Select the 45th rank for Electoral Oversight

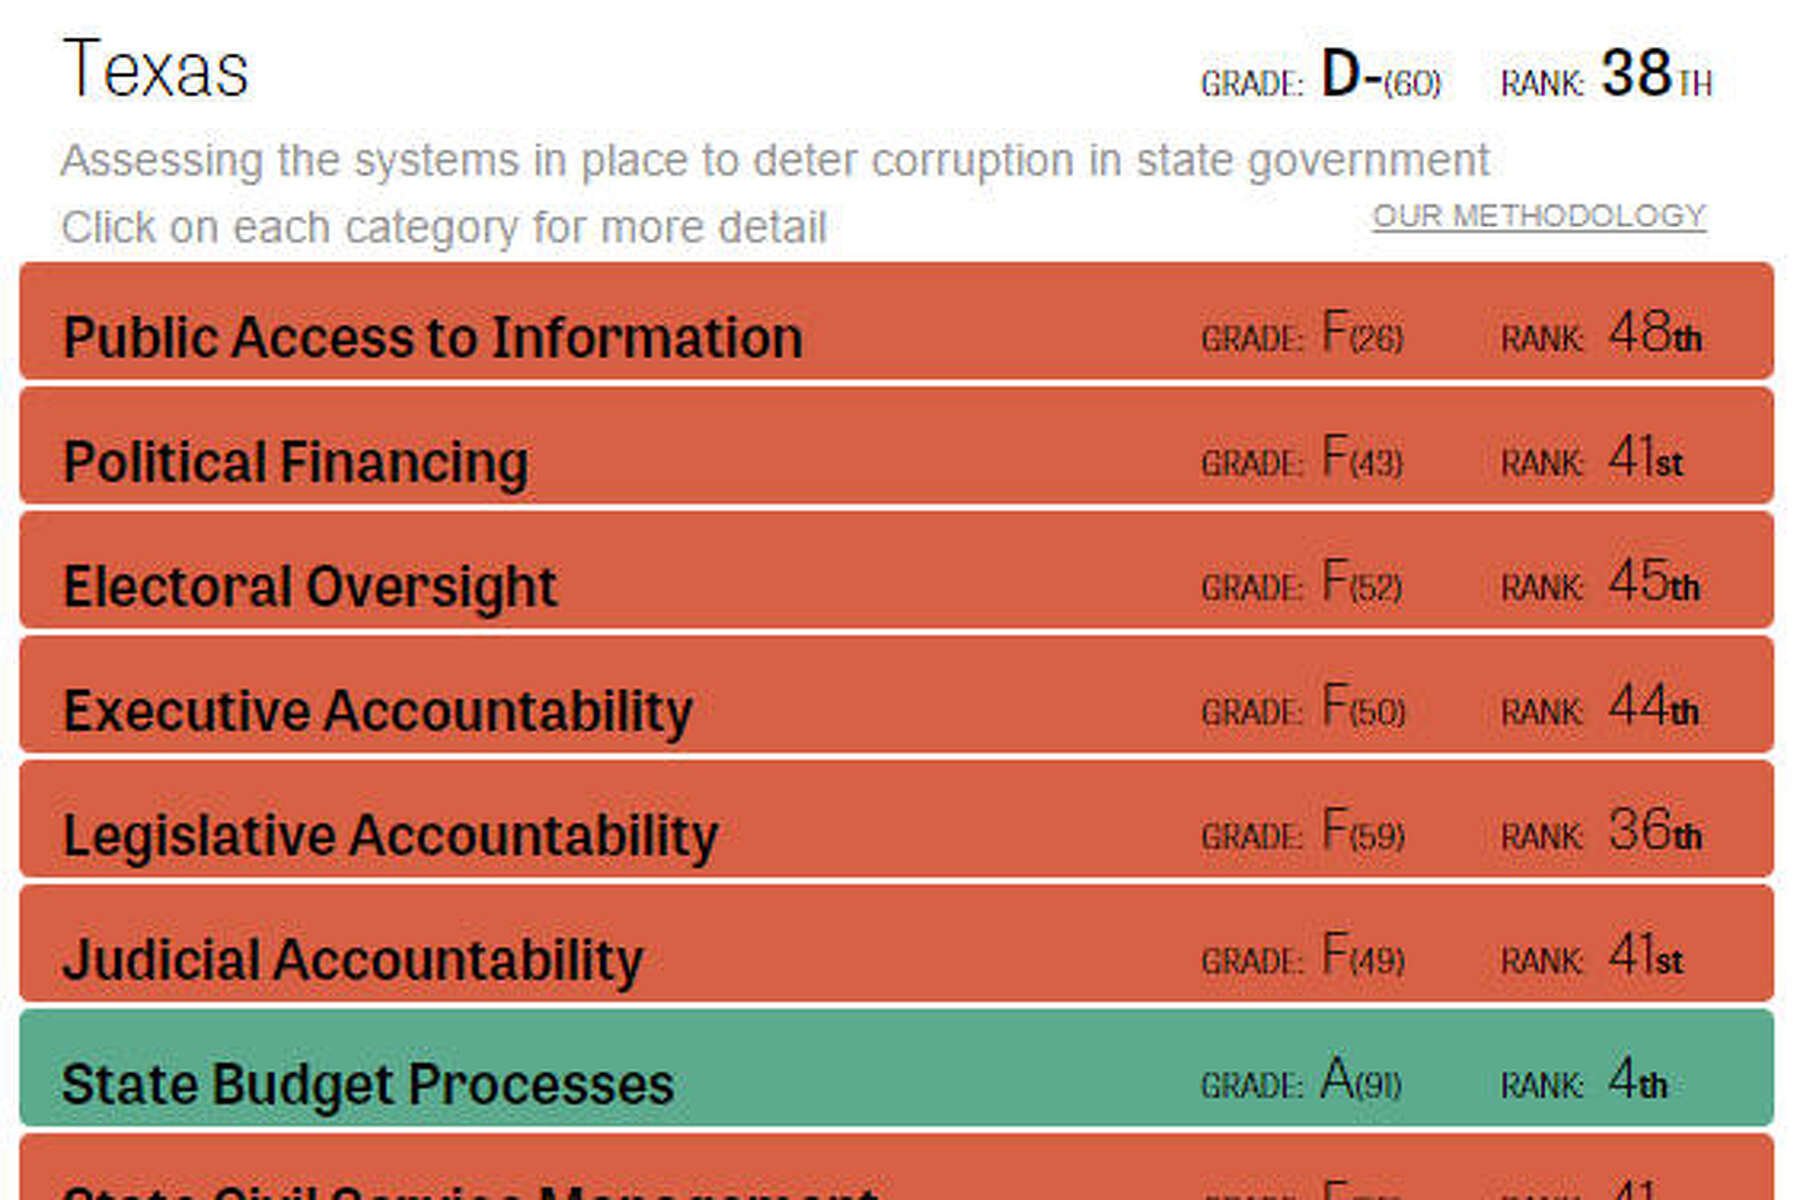point(1653,582)
